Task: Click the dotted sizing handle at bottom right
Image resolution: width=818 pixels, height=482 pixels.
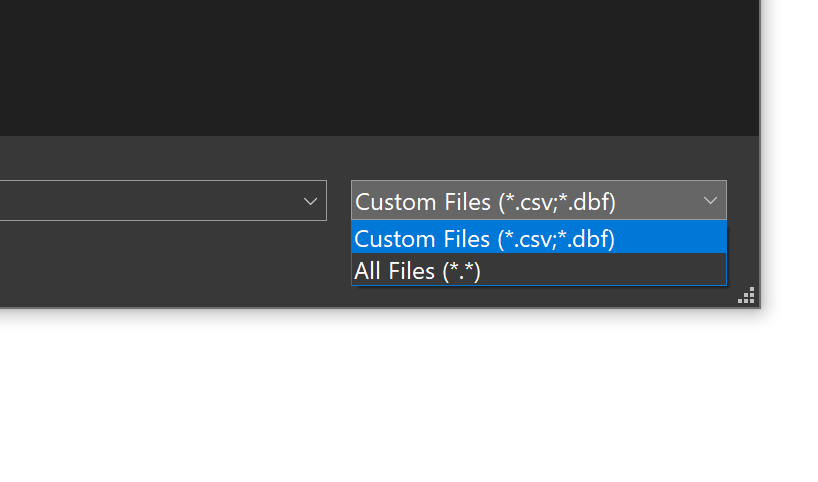Action: (x=746, y=295)
